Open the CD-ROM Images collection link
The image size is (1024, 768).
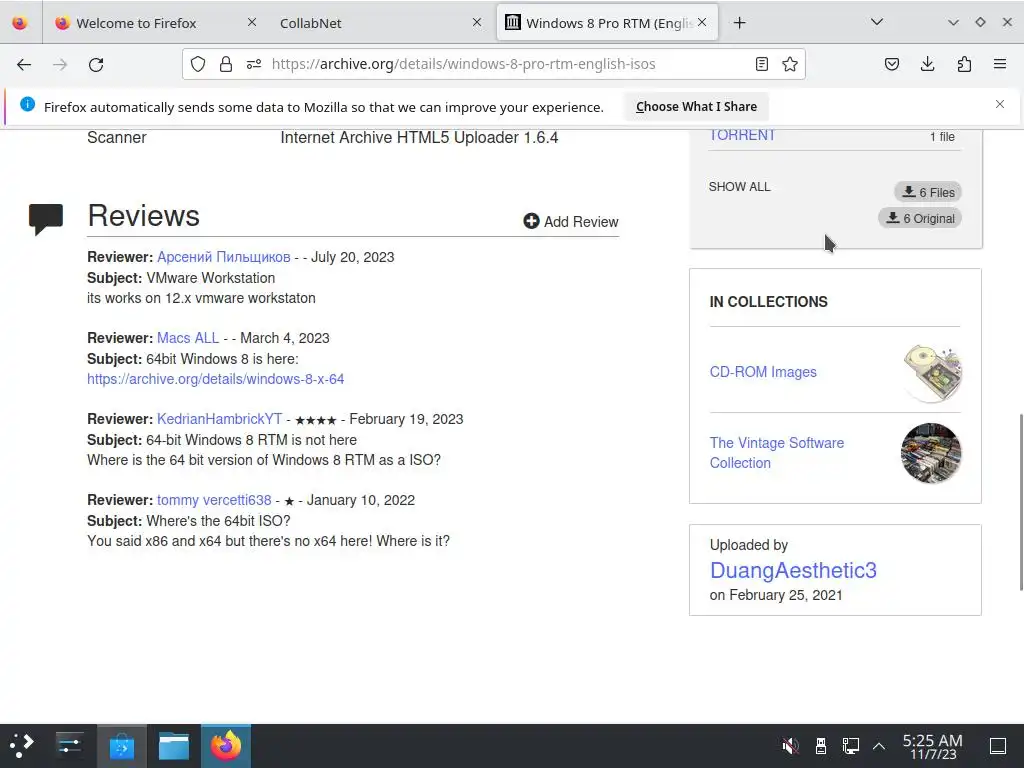tap(763, 372)
